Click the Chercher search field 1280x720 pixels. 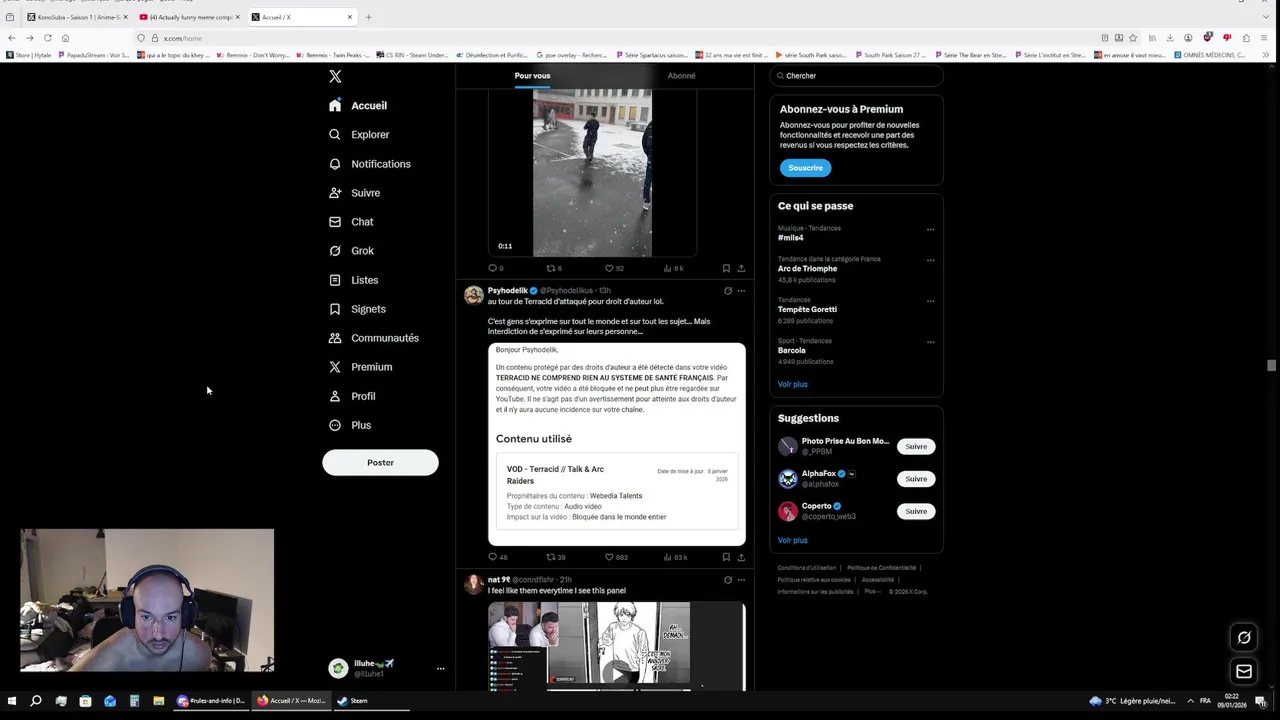[856, 76]
